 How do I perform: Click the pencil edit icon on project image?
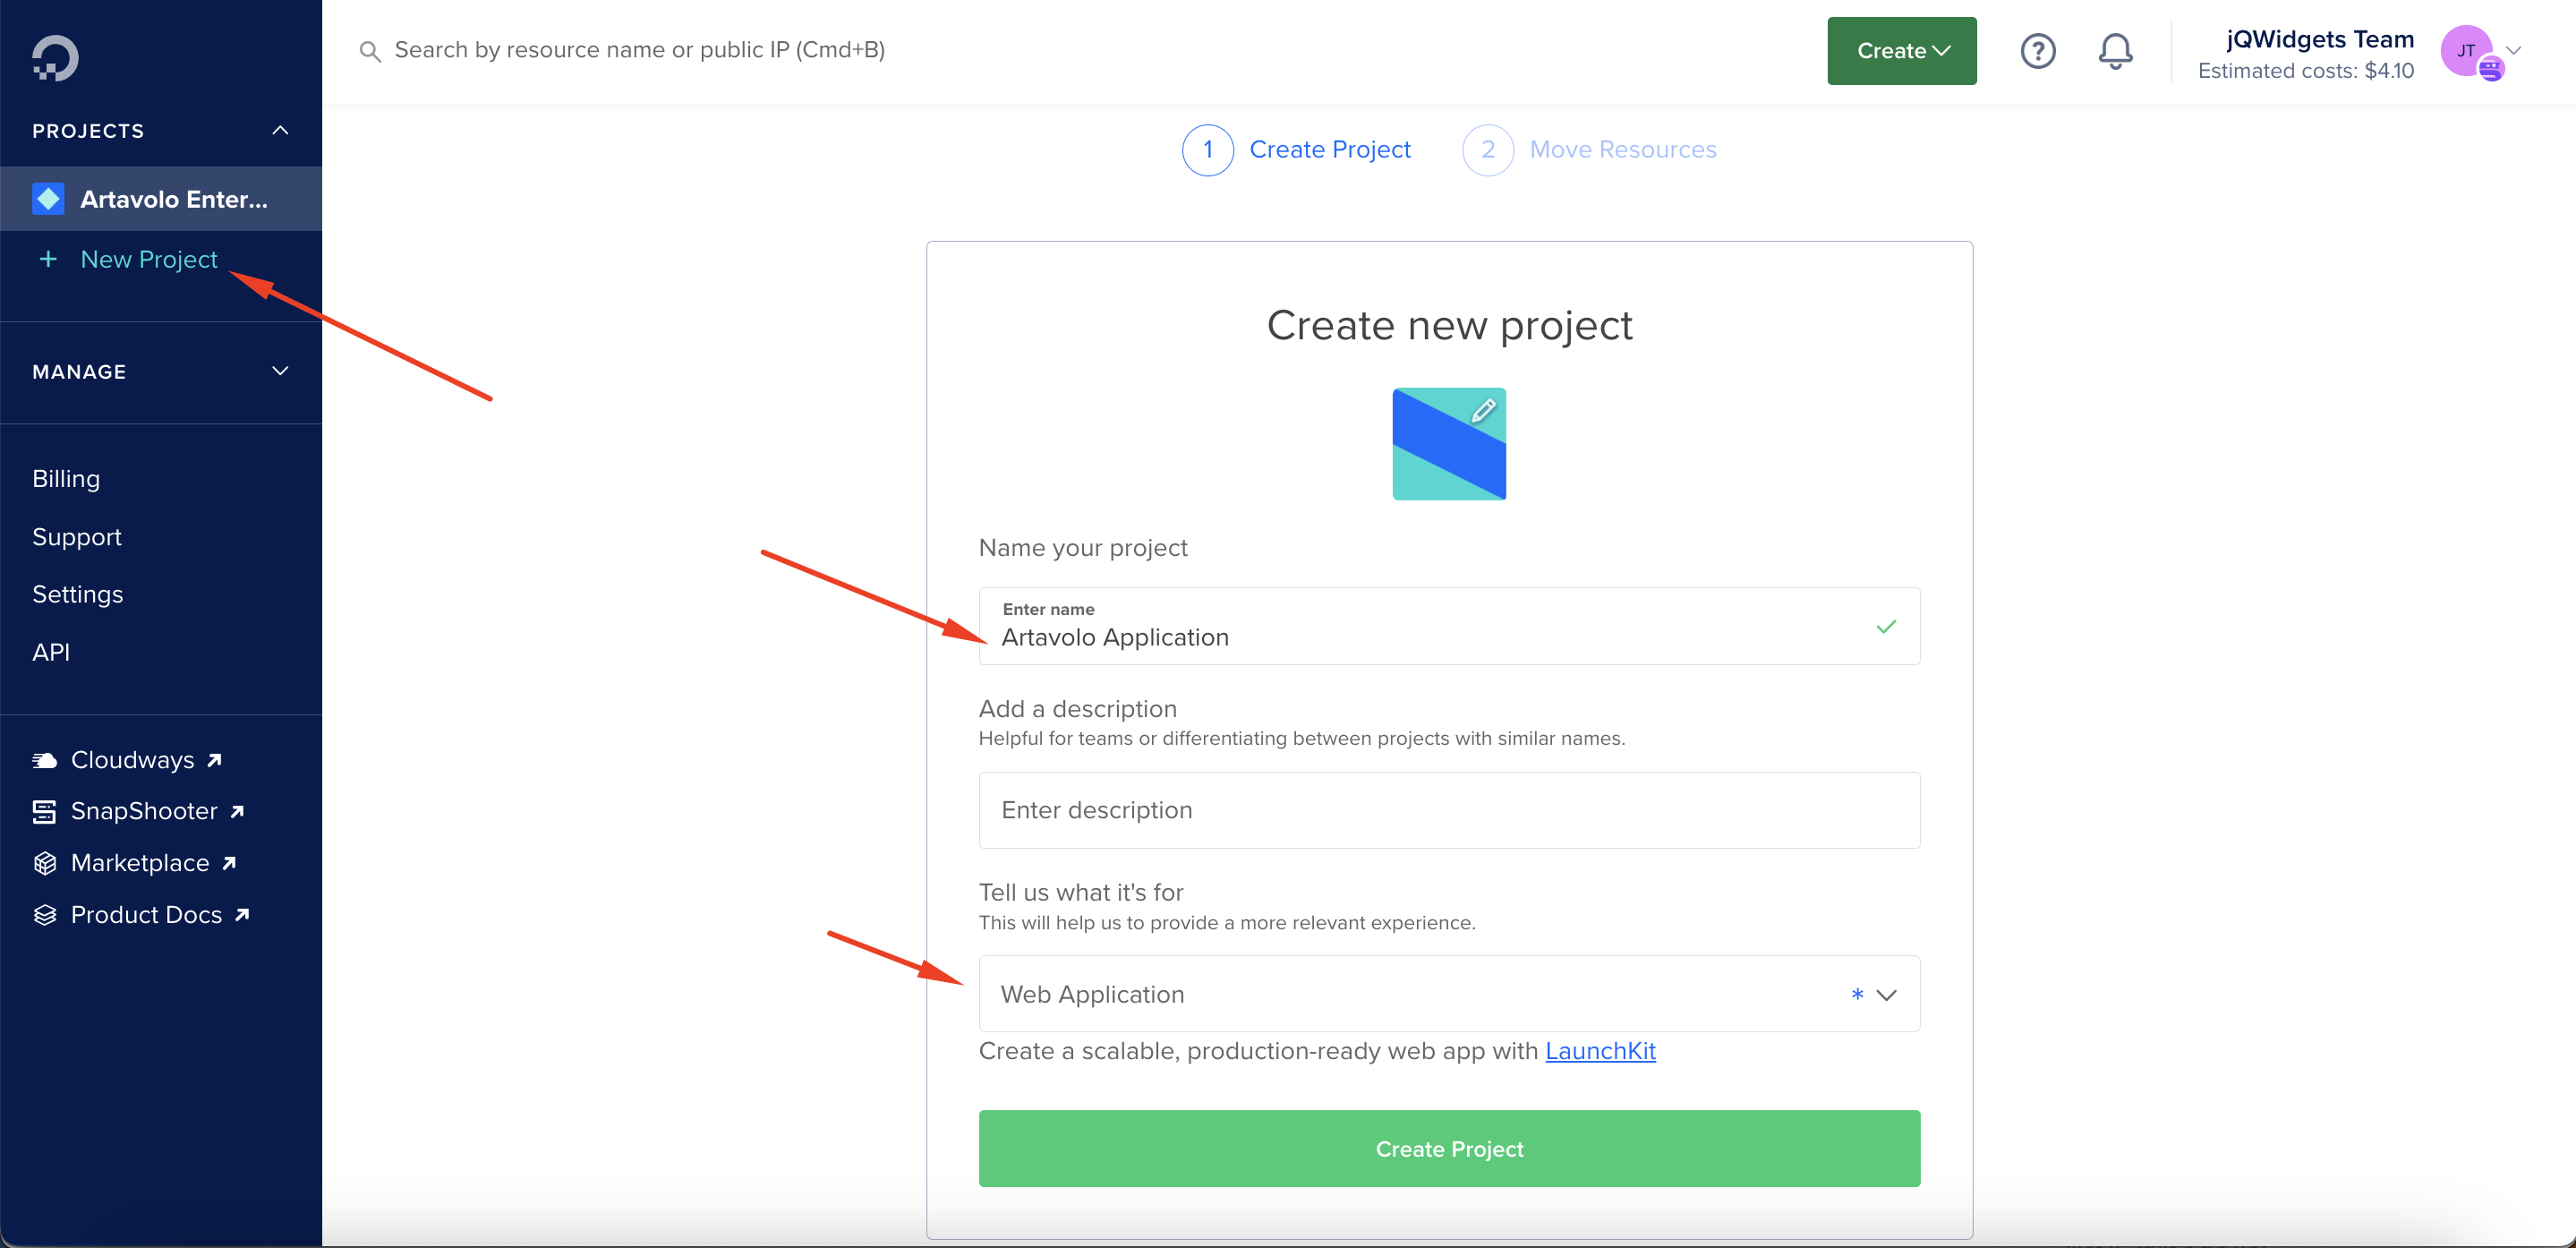pos(1483,410)
